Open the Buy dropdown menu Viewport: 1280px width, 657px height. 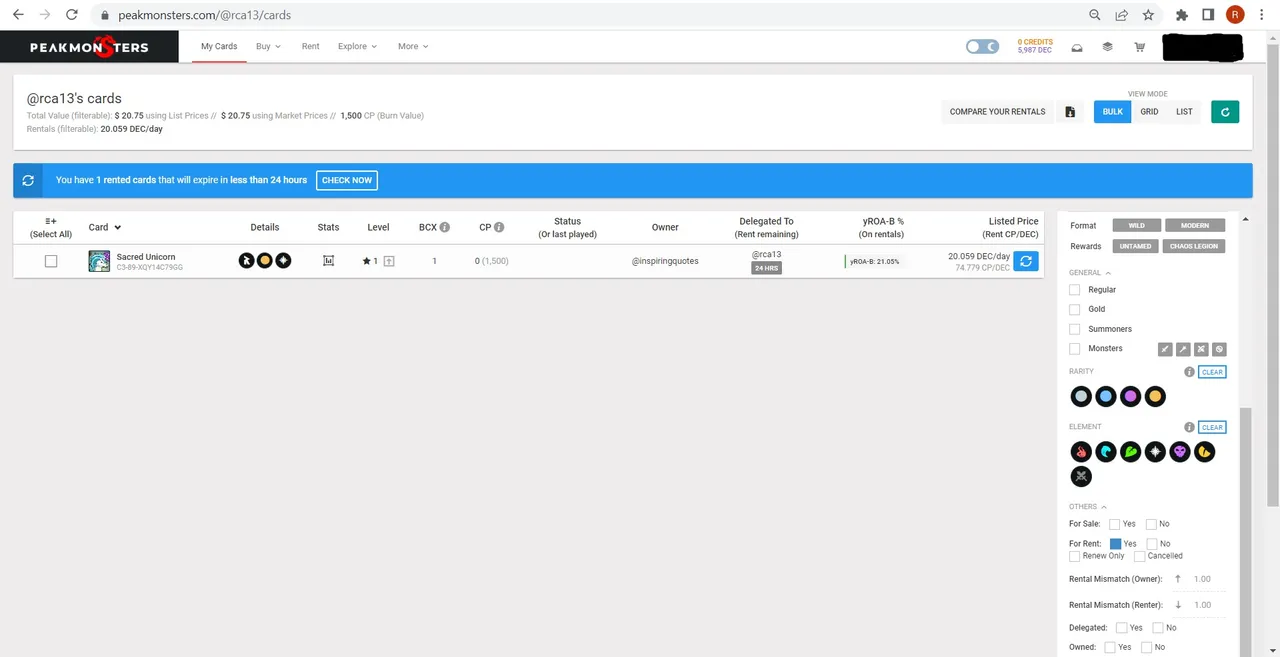[x=268, y=46]
